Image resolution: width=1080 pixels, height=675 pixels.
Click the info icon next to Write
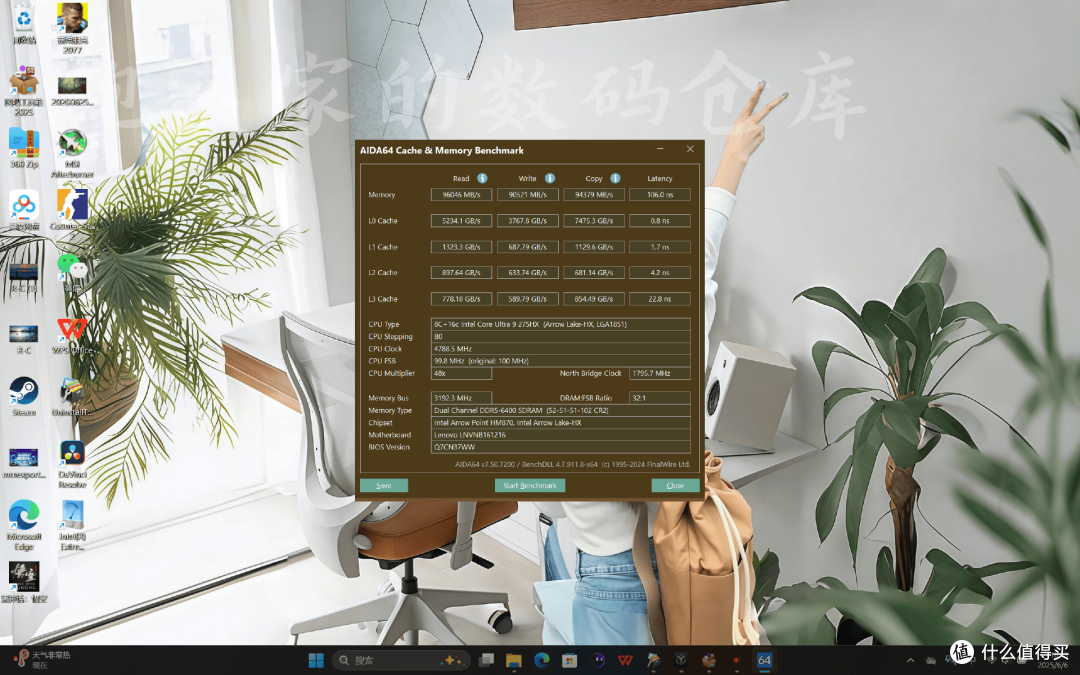click(x=550, y=178)
